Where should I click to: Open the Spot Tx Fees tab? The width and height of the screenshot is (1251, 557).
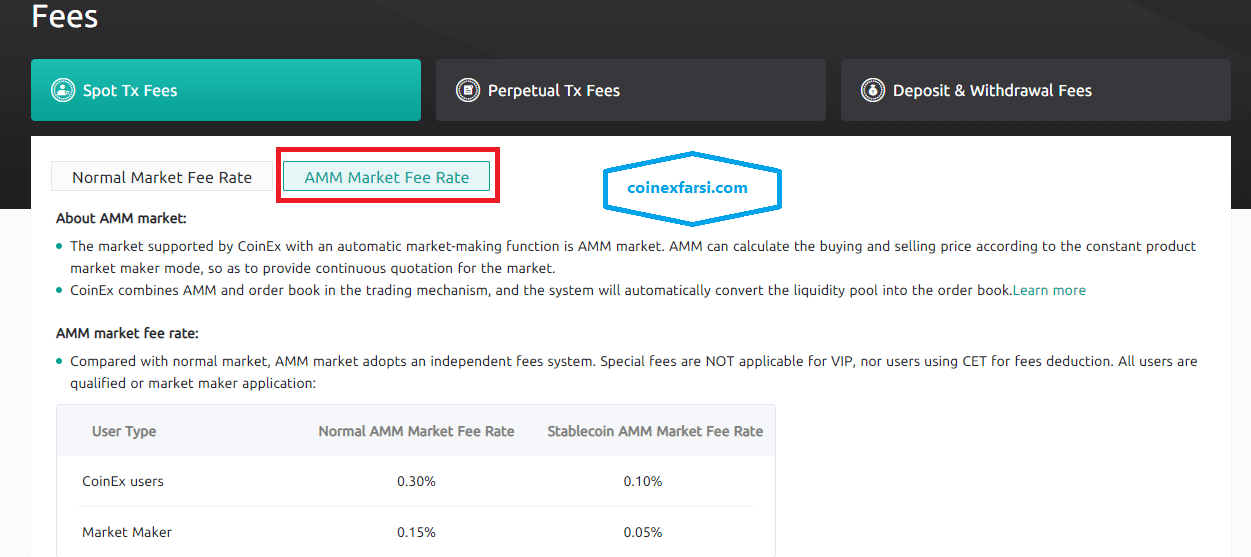tap(226, 90)
